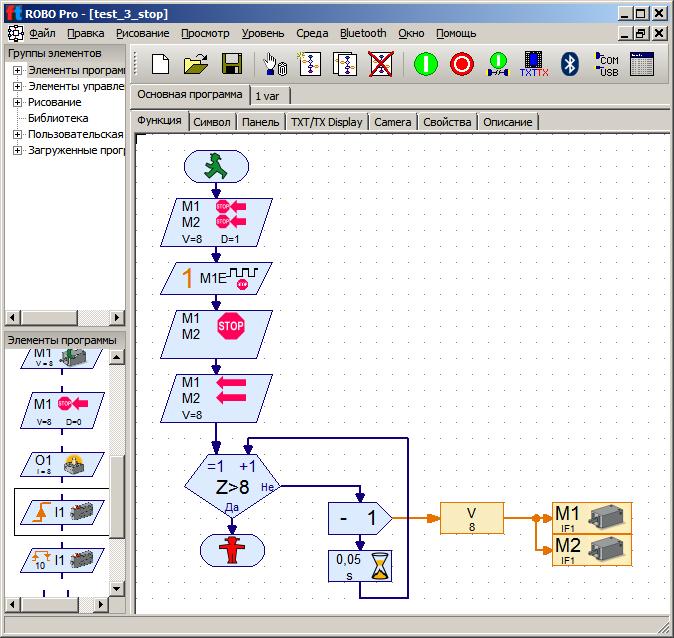Screen dimensions: 674x638
Task: Open the TXT/TX Display tab
Action: click(x=326, y=122)
